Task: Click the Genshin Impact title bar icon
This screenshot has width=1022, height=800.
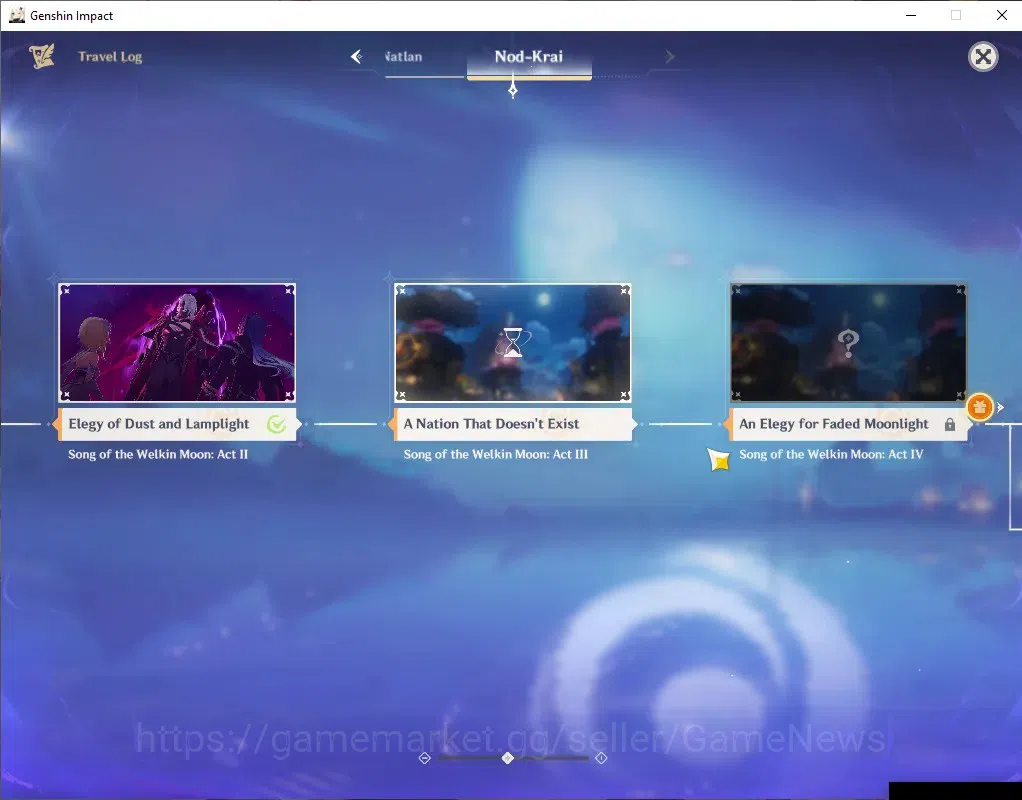Action: pyautogui.click(x=16, y=15)
